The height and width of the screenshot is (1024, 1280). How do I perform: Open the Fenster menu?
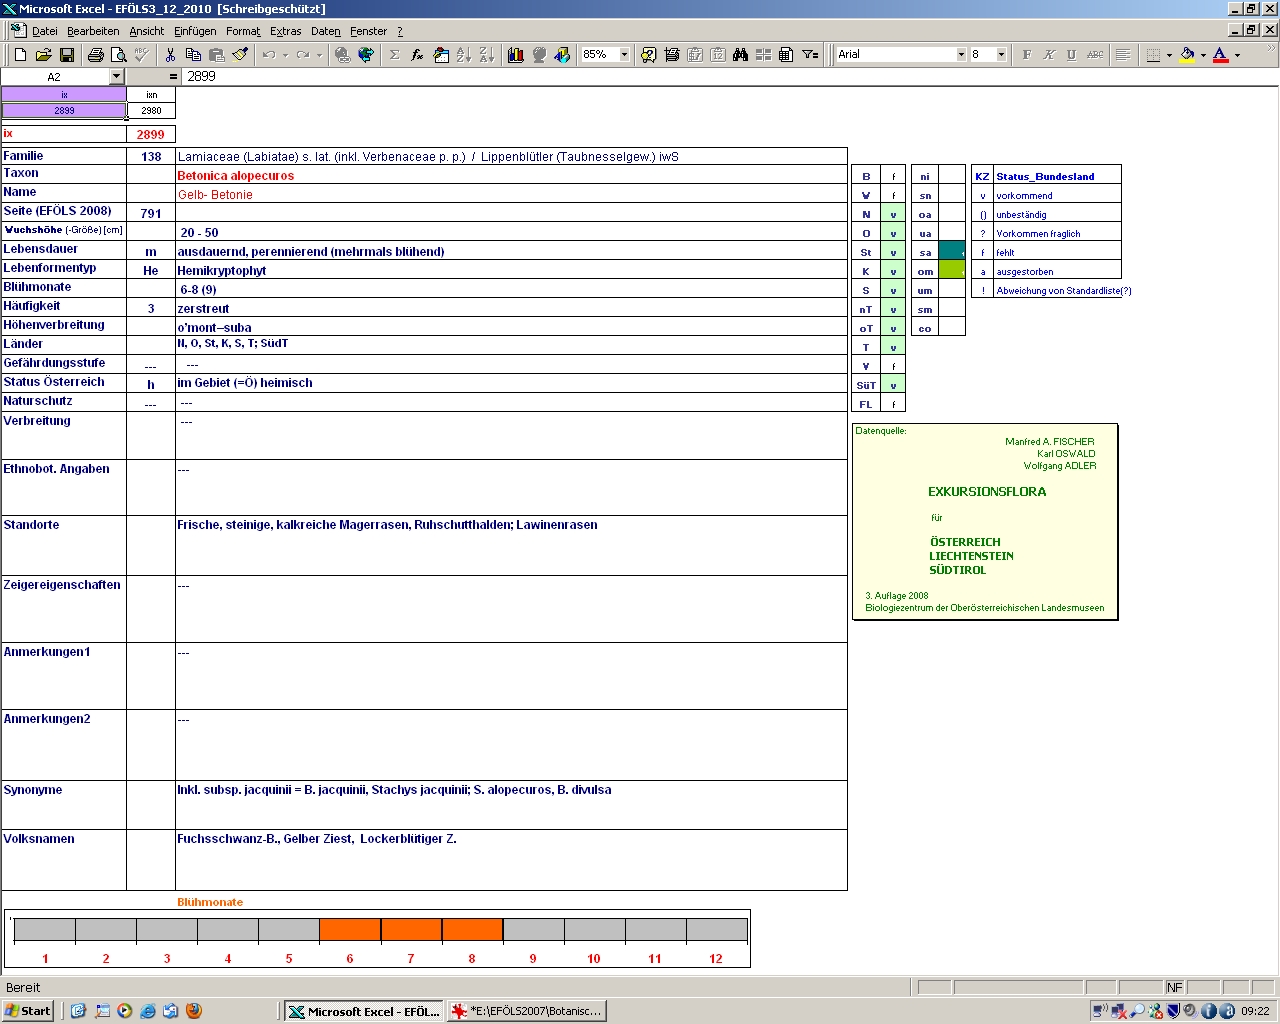pos(369,31)
